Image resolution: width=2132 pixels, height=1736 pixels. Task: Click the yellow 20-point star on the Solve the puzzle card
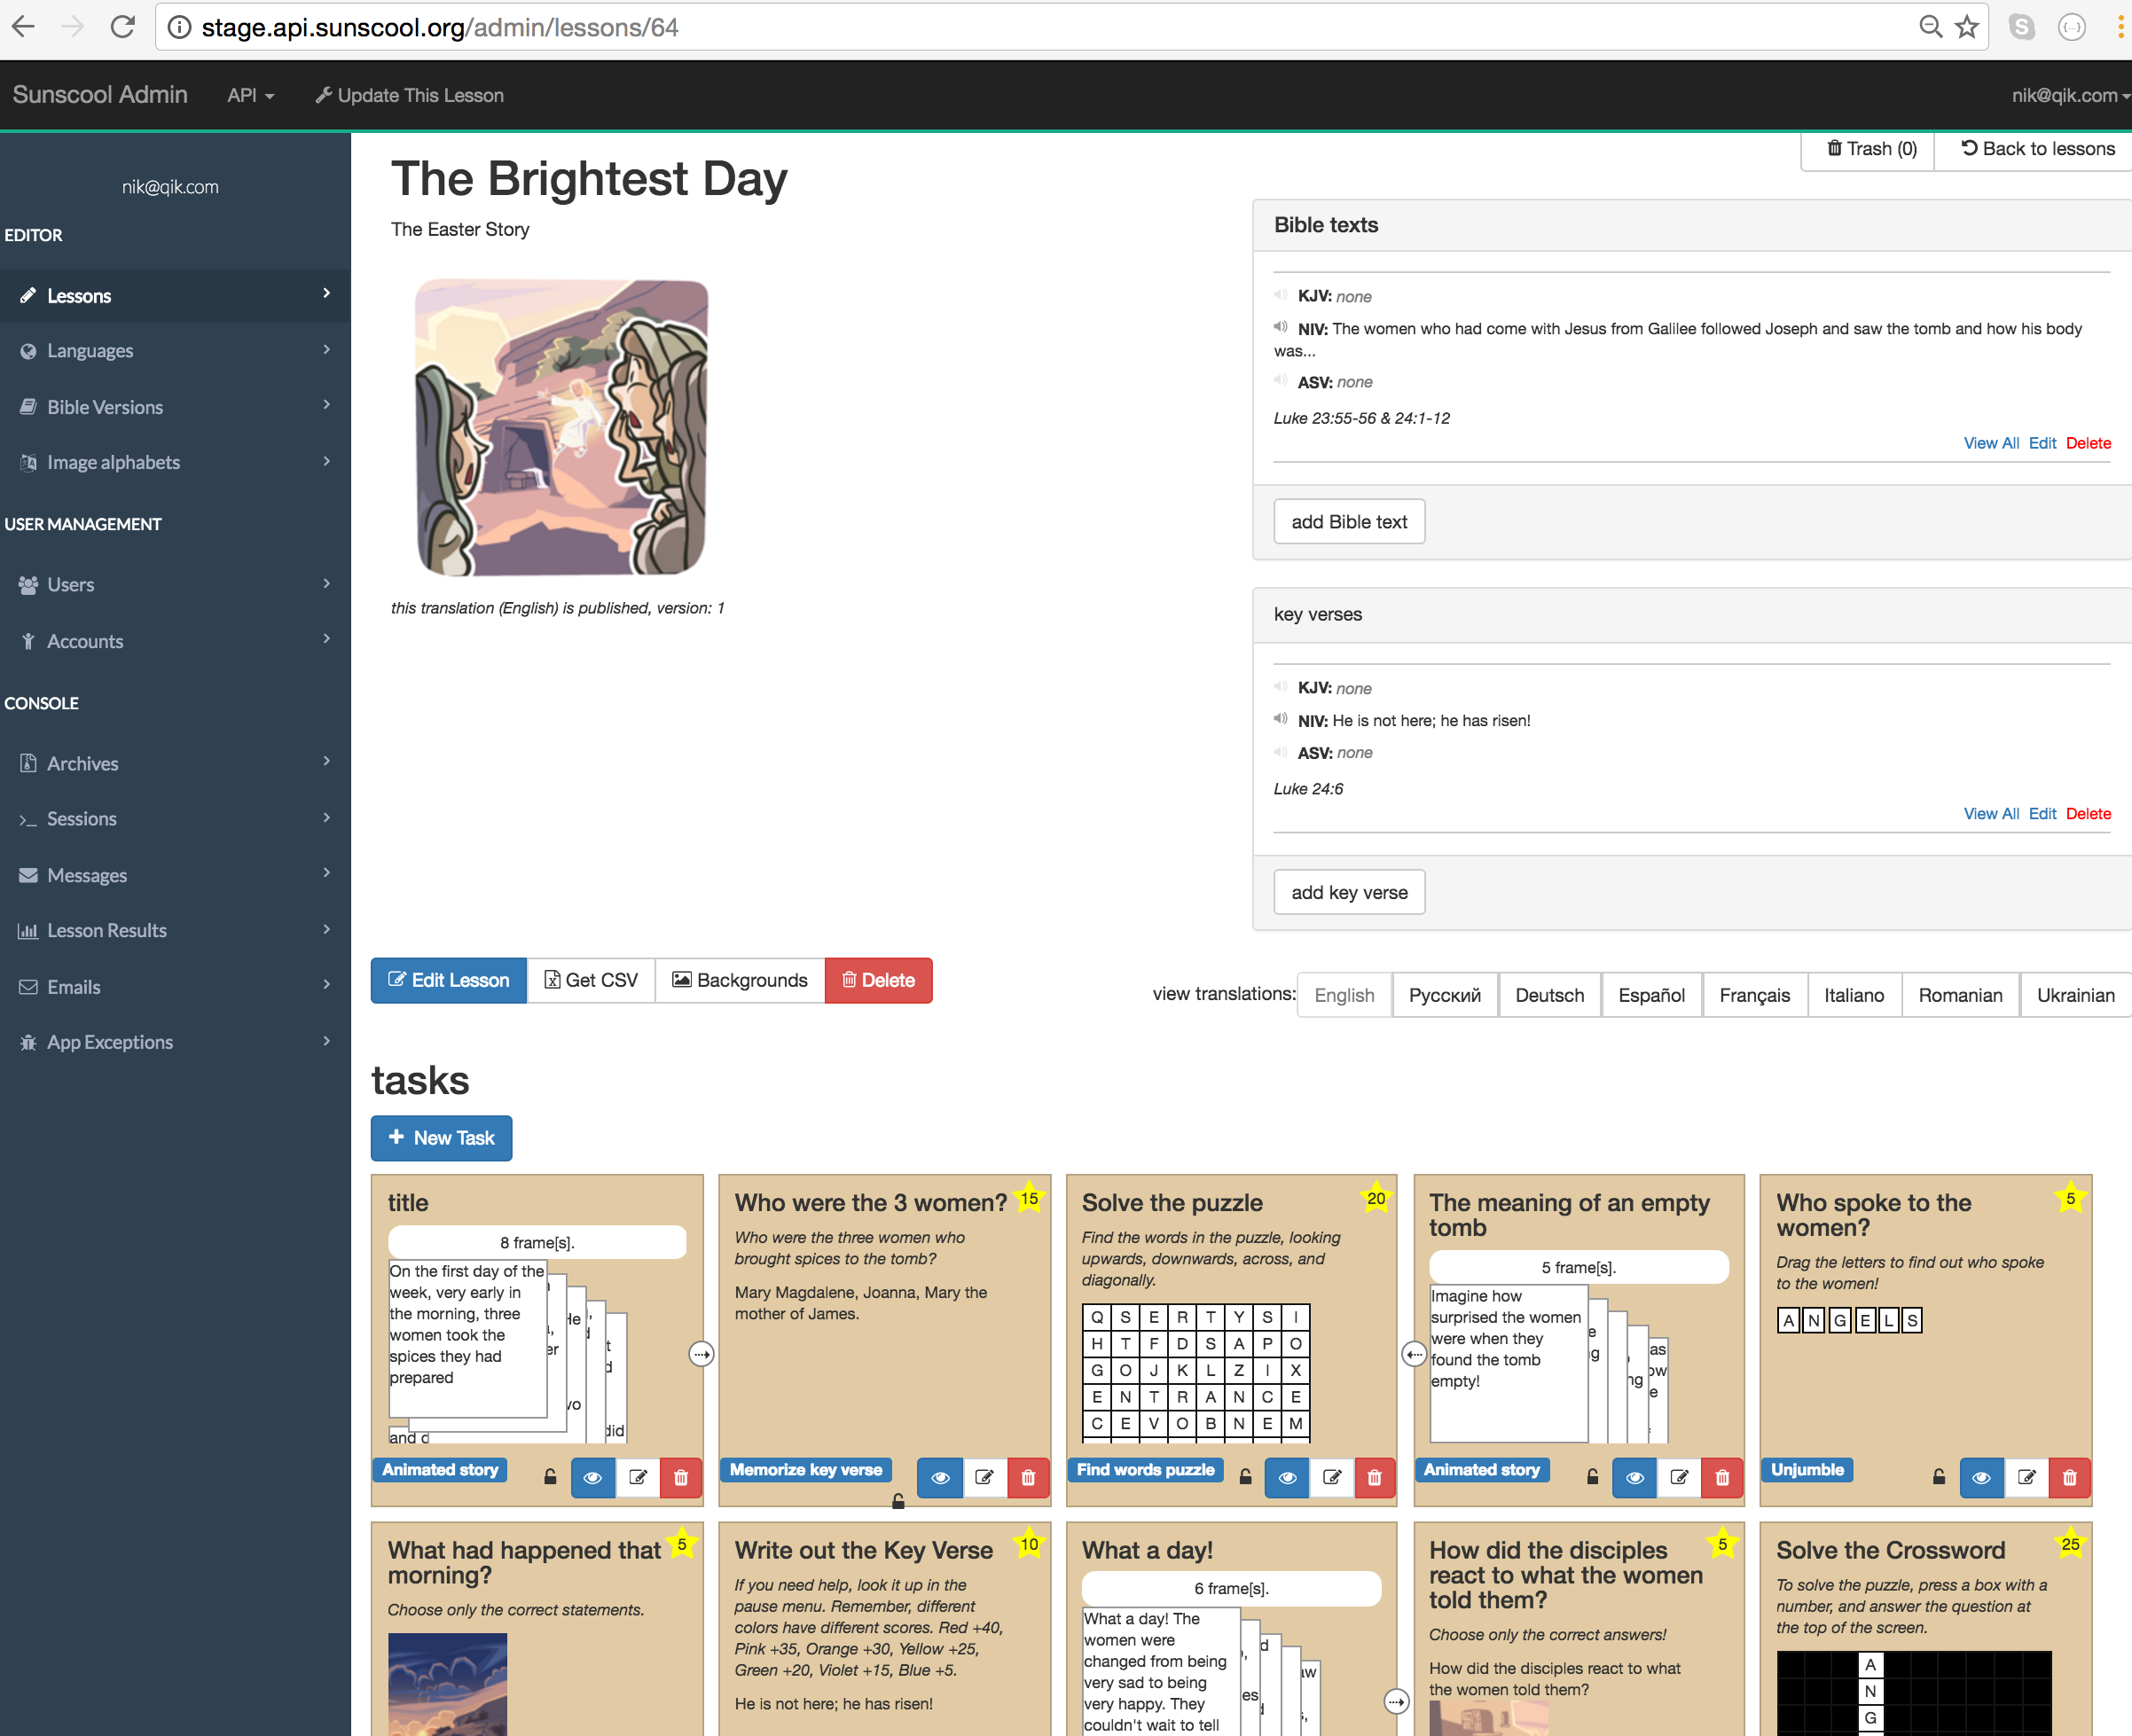[1376, 1198]
